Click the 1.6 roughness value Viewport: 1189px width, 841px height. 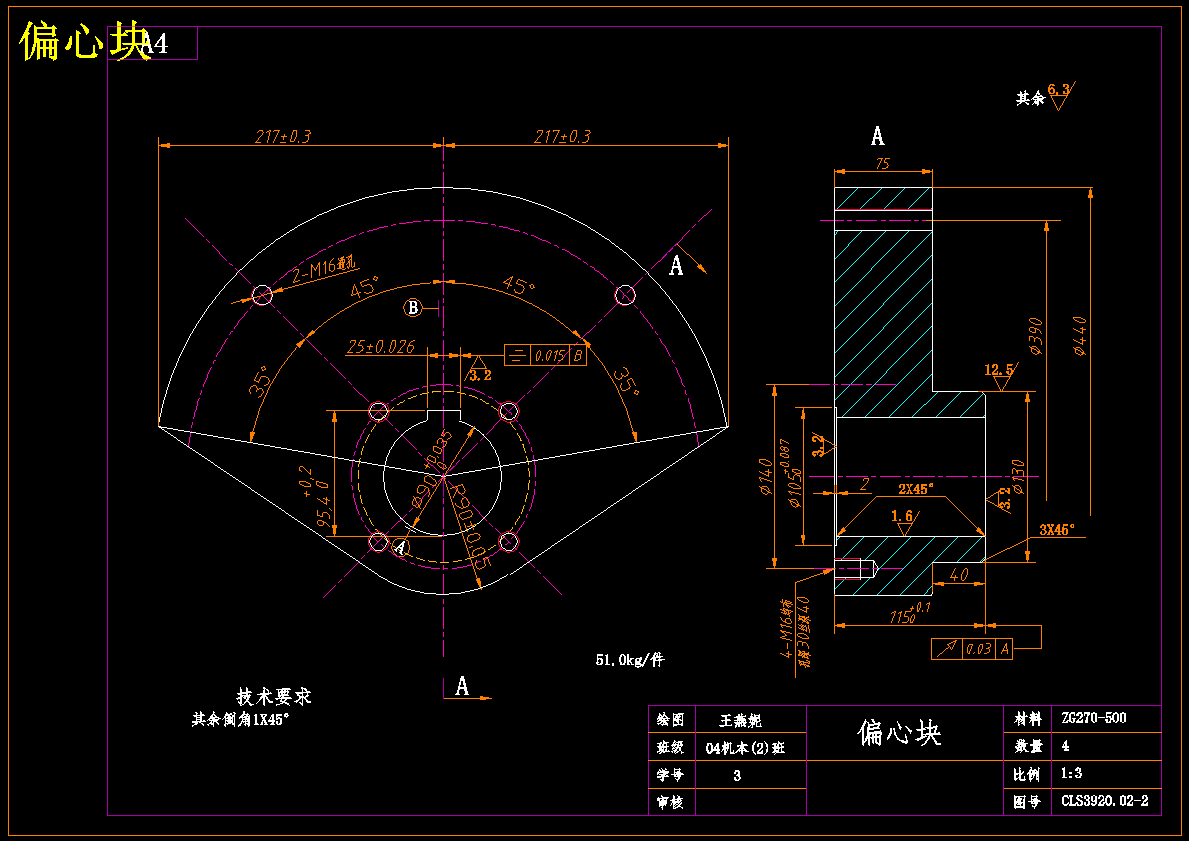(902, 516)
